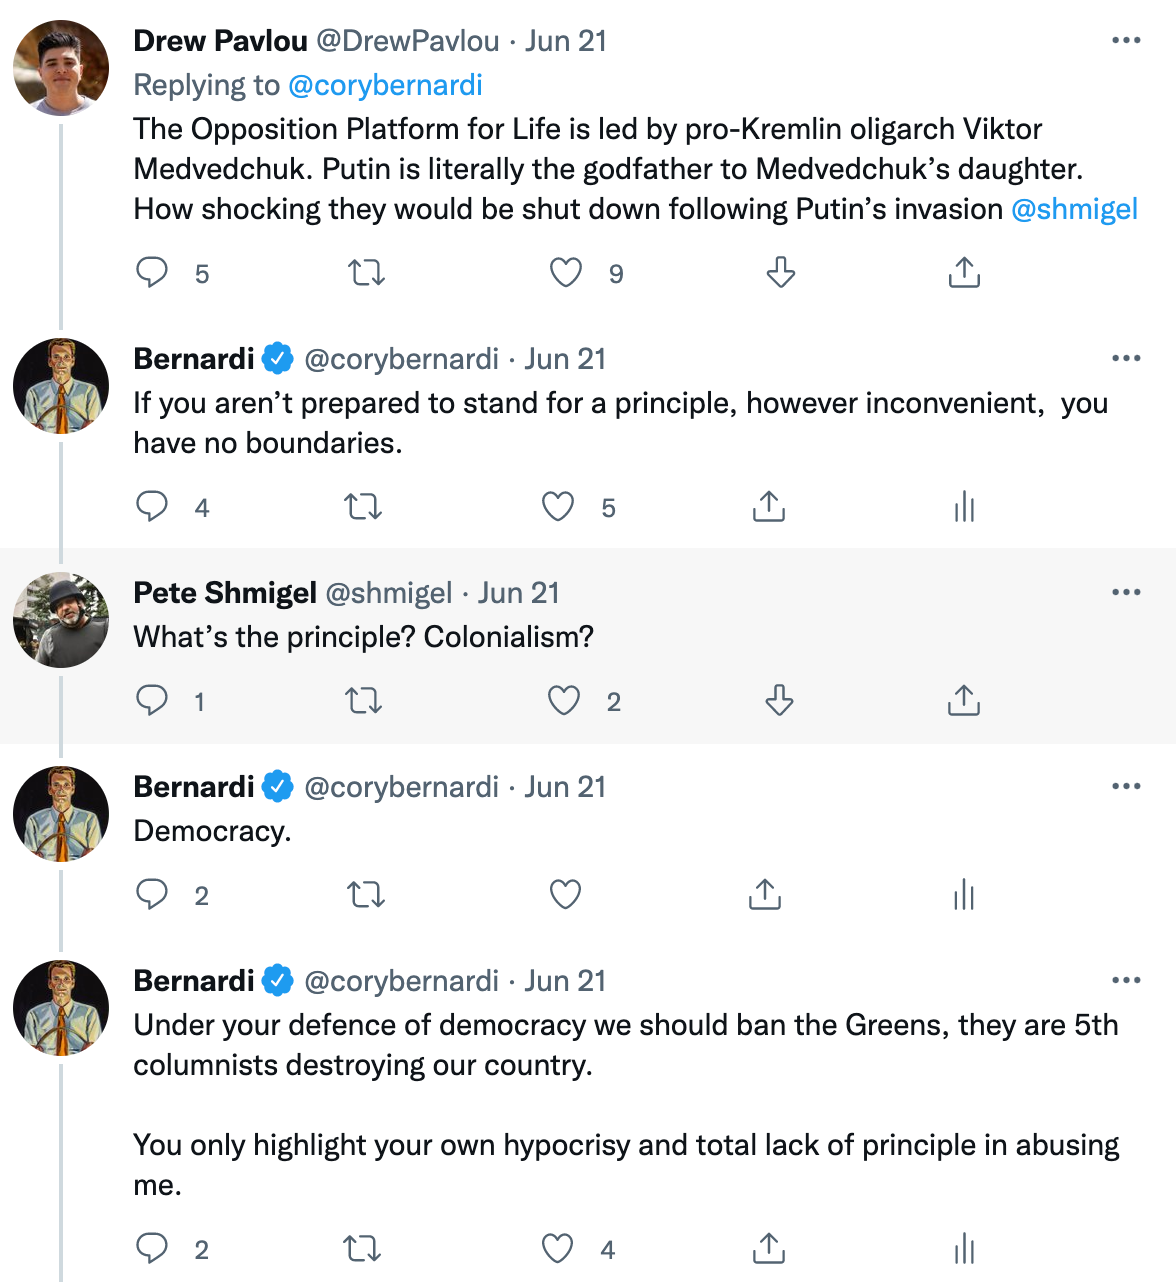Reply to Drew Pavlou's tweet
This screenshot has height=1282, width=1176.
point(152,272)
